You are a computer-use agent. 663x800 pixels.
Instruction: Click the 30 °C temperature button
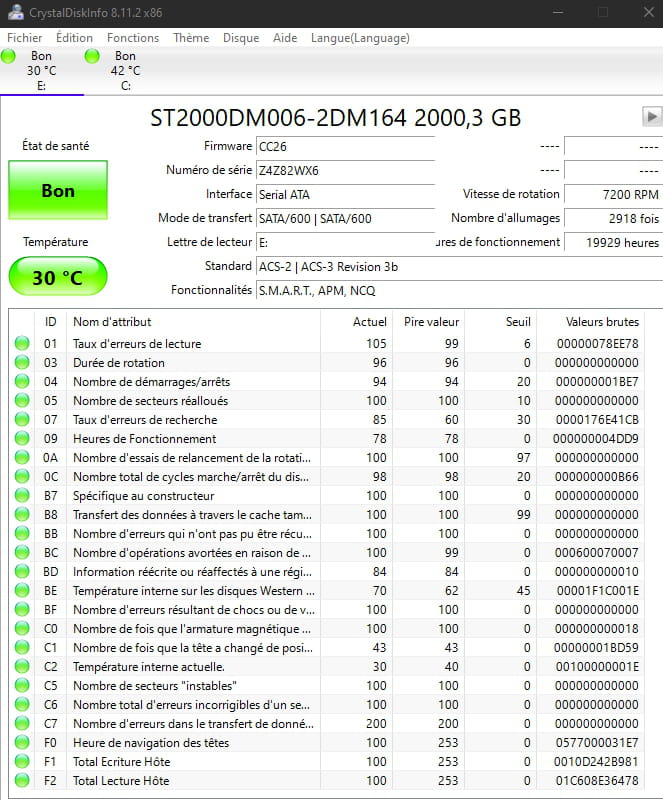pyautogui.click(x=57, y=277)
